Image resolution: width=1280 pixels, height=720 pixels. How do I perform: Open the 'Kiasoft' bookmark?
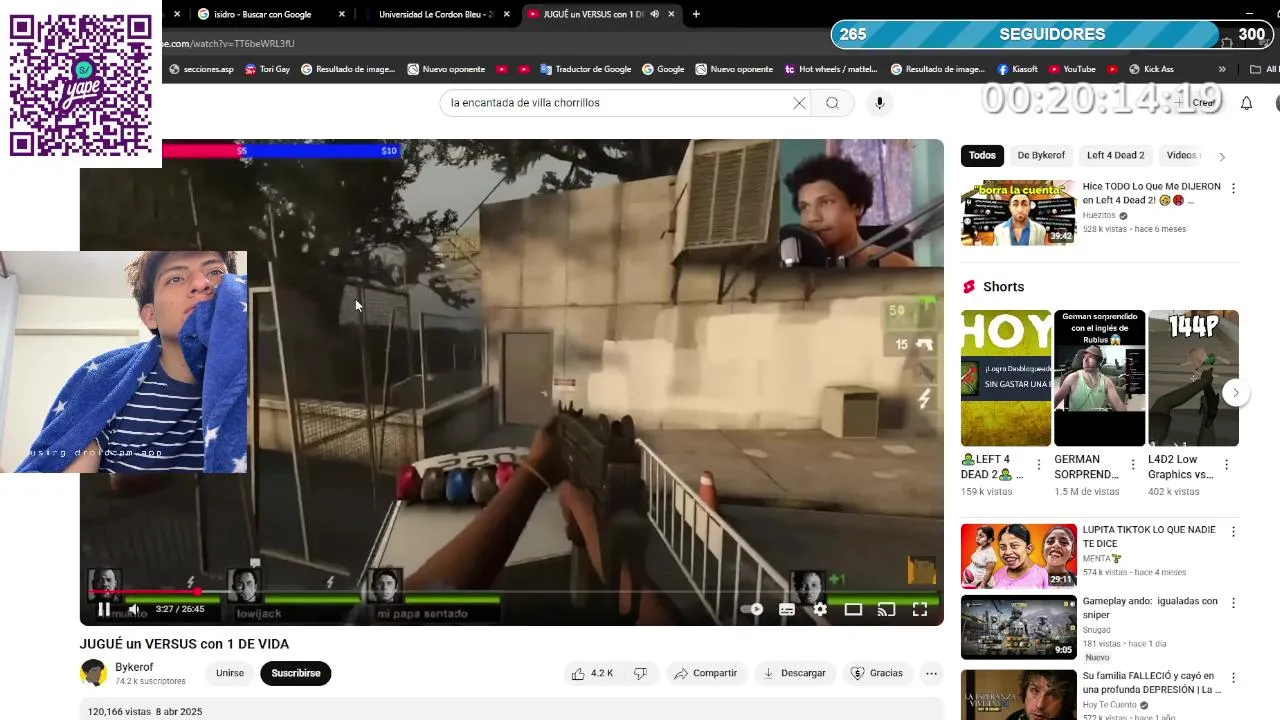(1017, 69)
